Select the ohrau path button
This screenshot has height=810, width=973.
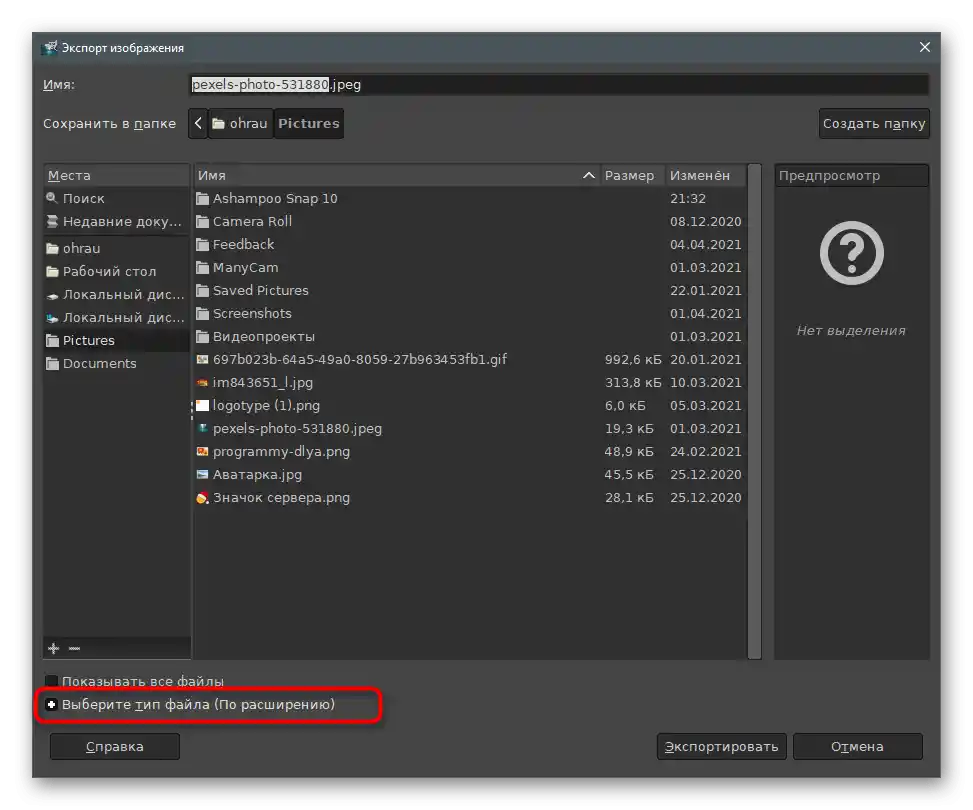pos(240,124)
